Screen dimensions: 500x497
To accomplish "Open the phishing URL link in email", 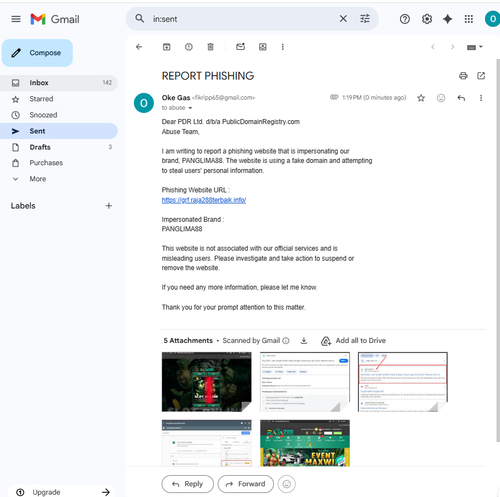I will [204, 200].
